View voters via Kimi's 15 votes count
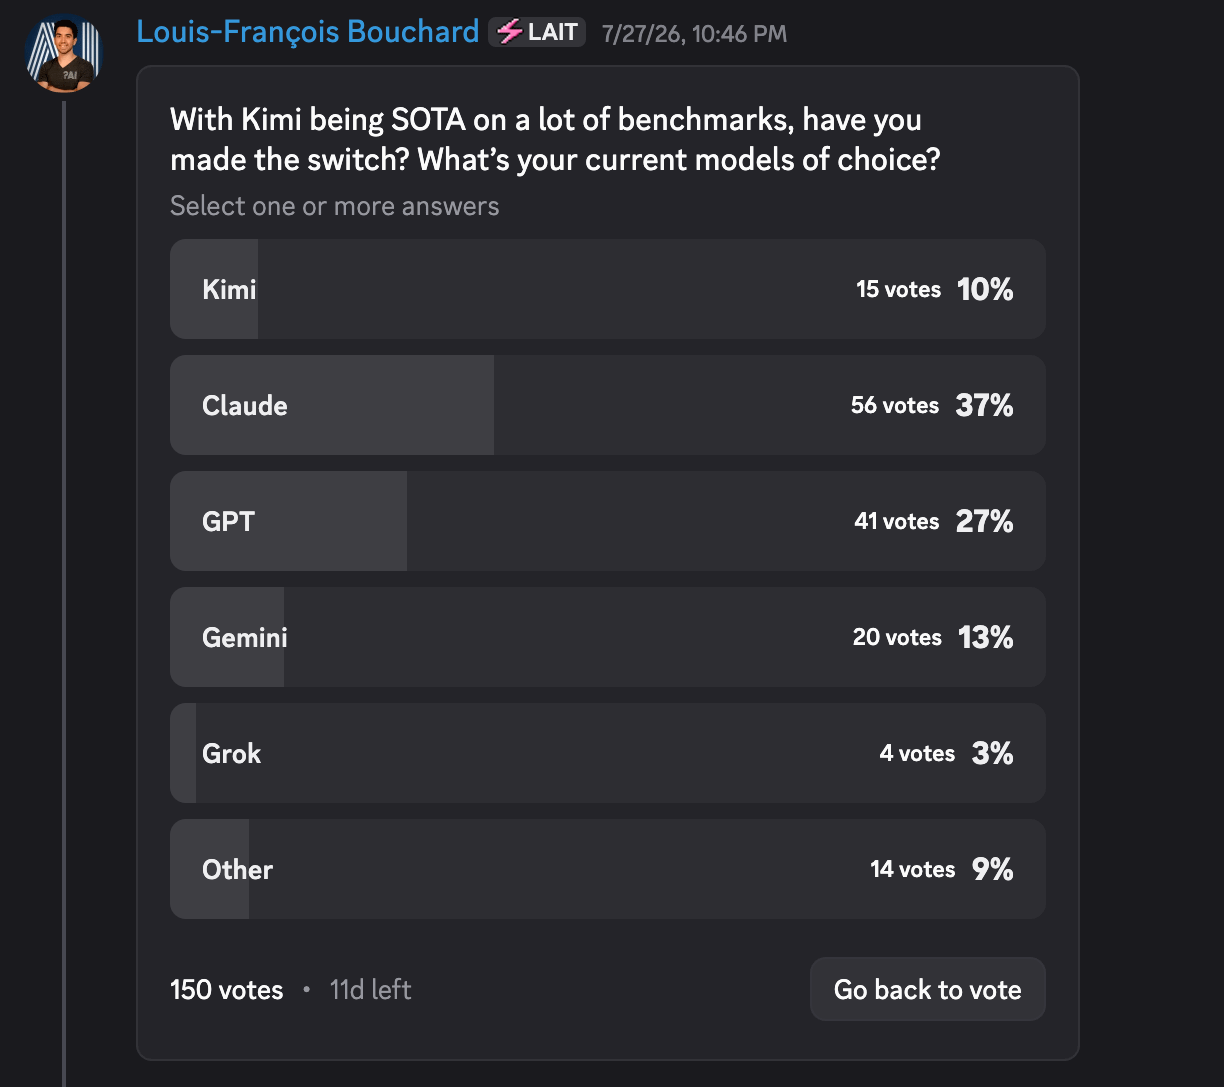Image resolution: width=1224 pixels, height=1087 pixels. coord(898,289)
